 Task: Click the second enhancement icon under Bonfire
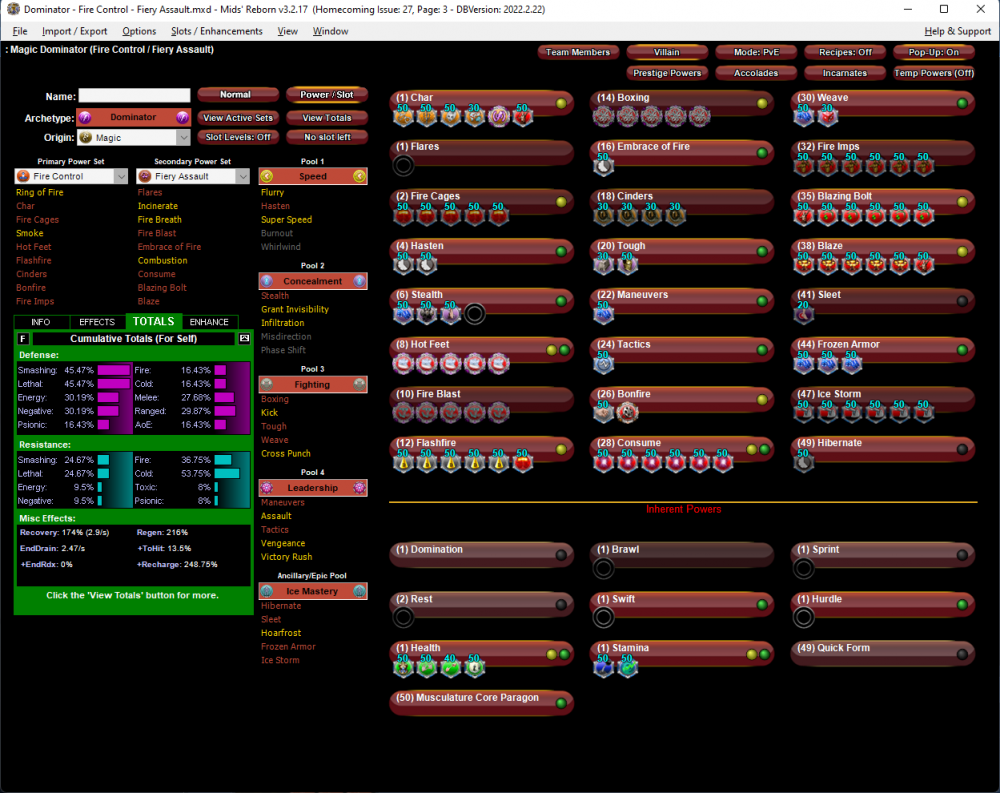(628, 414)
